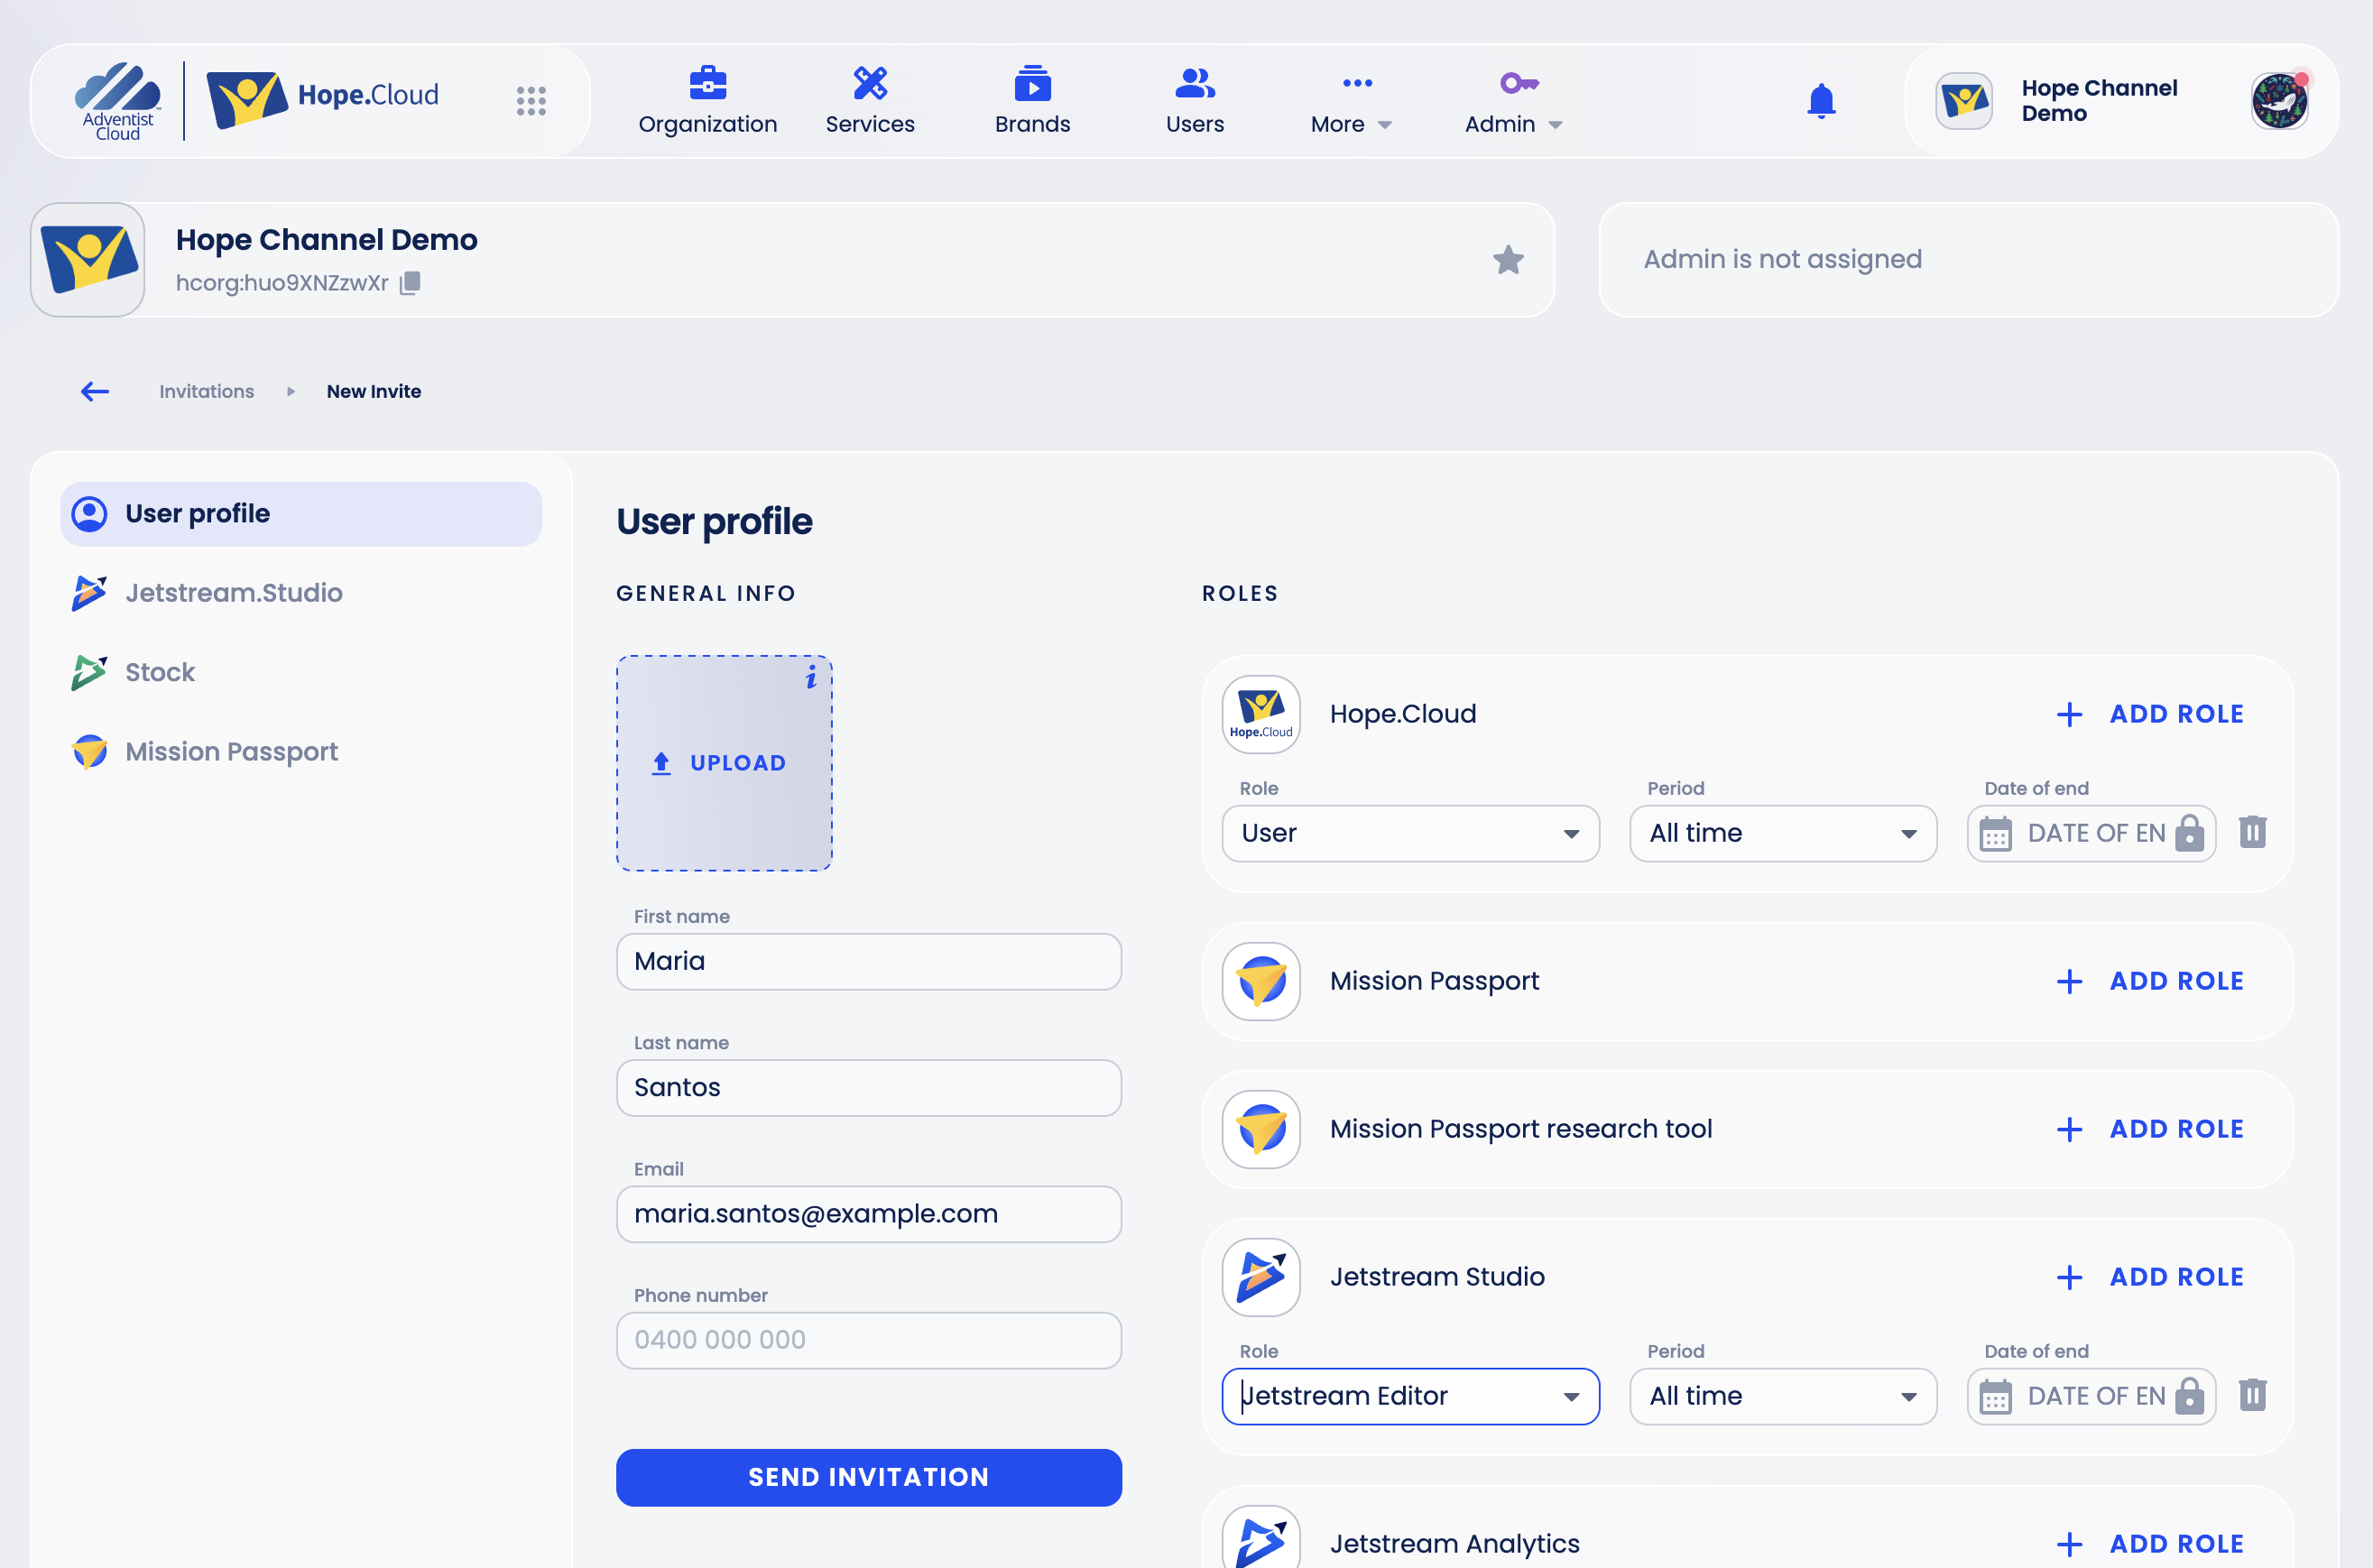Open notifications bell

pyautogui.click(x=1821, y=101)
